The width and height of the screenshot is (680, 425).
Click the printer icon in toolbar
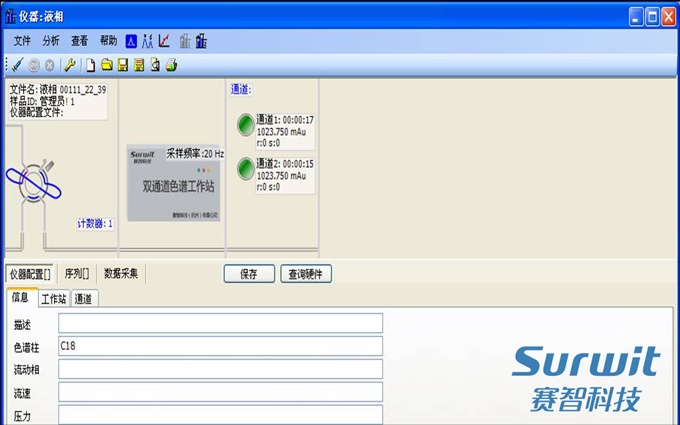(x=171, y=65)
